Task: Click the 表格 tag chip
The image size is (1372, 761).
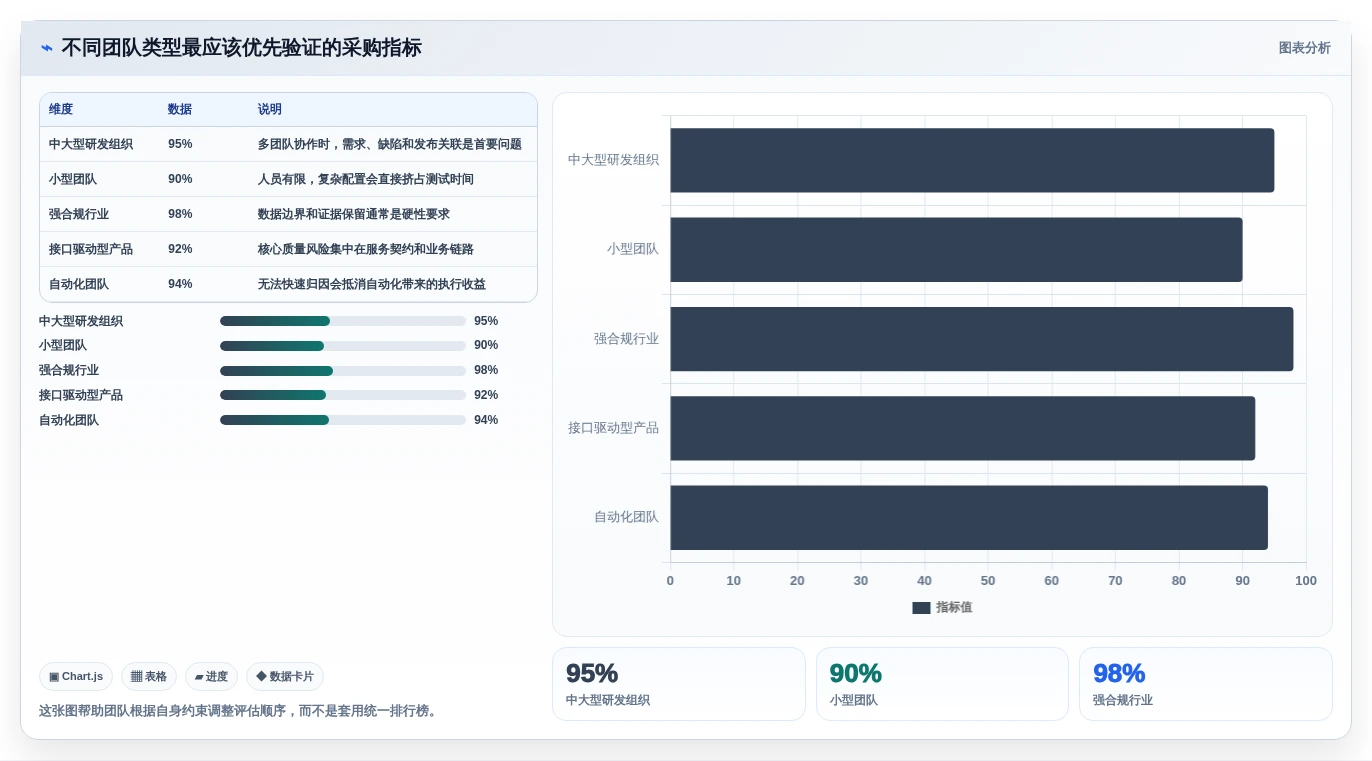Action: click(149, 677)
